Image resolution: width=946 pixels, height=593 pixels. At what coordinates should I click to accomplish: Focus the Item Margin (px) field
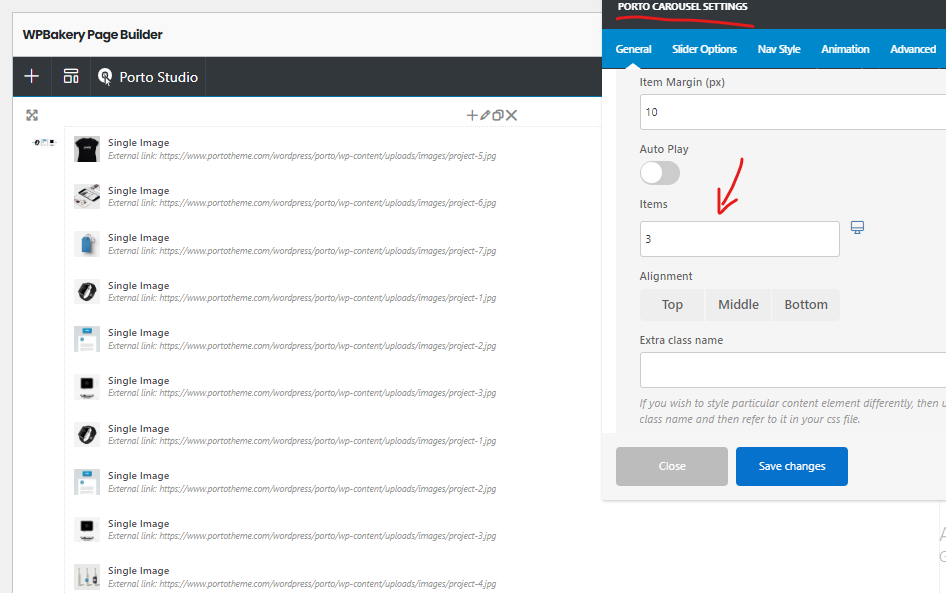coord(793,112)
